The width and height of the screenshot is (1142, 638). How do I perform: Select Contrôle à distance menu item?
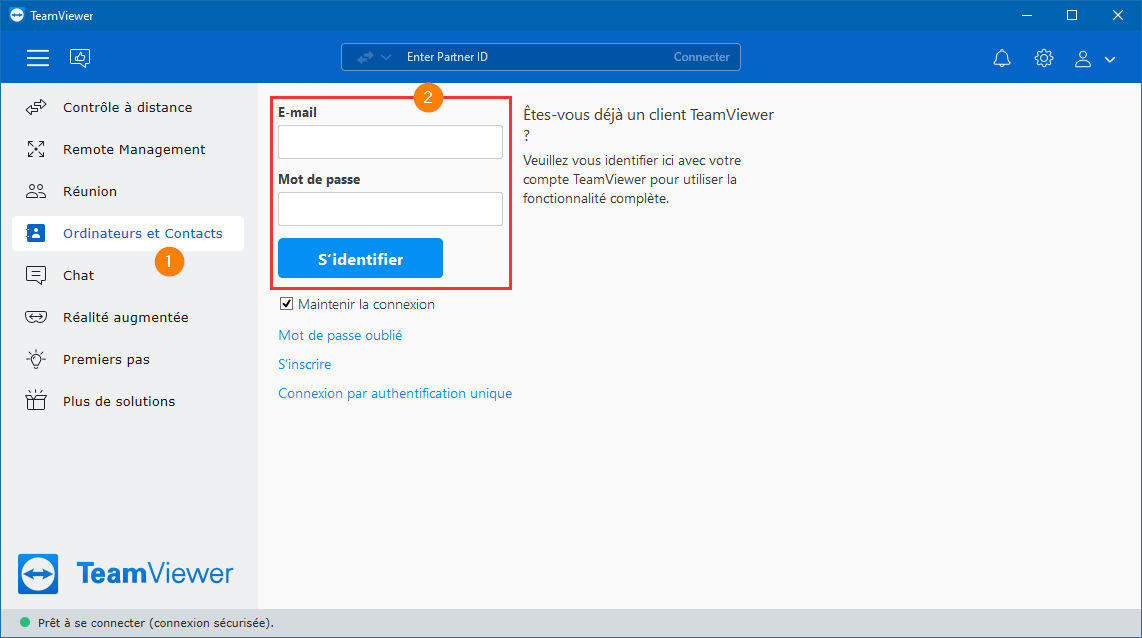[x=127, y=108]
